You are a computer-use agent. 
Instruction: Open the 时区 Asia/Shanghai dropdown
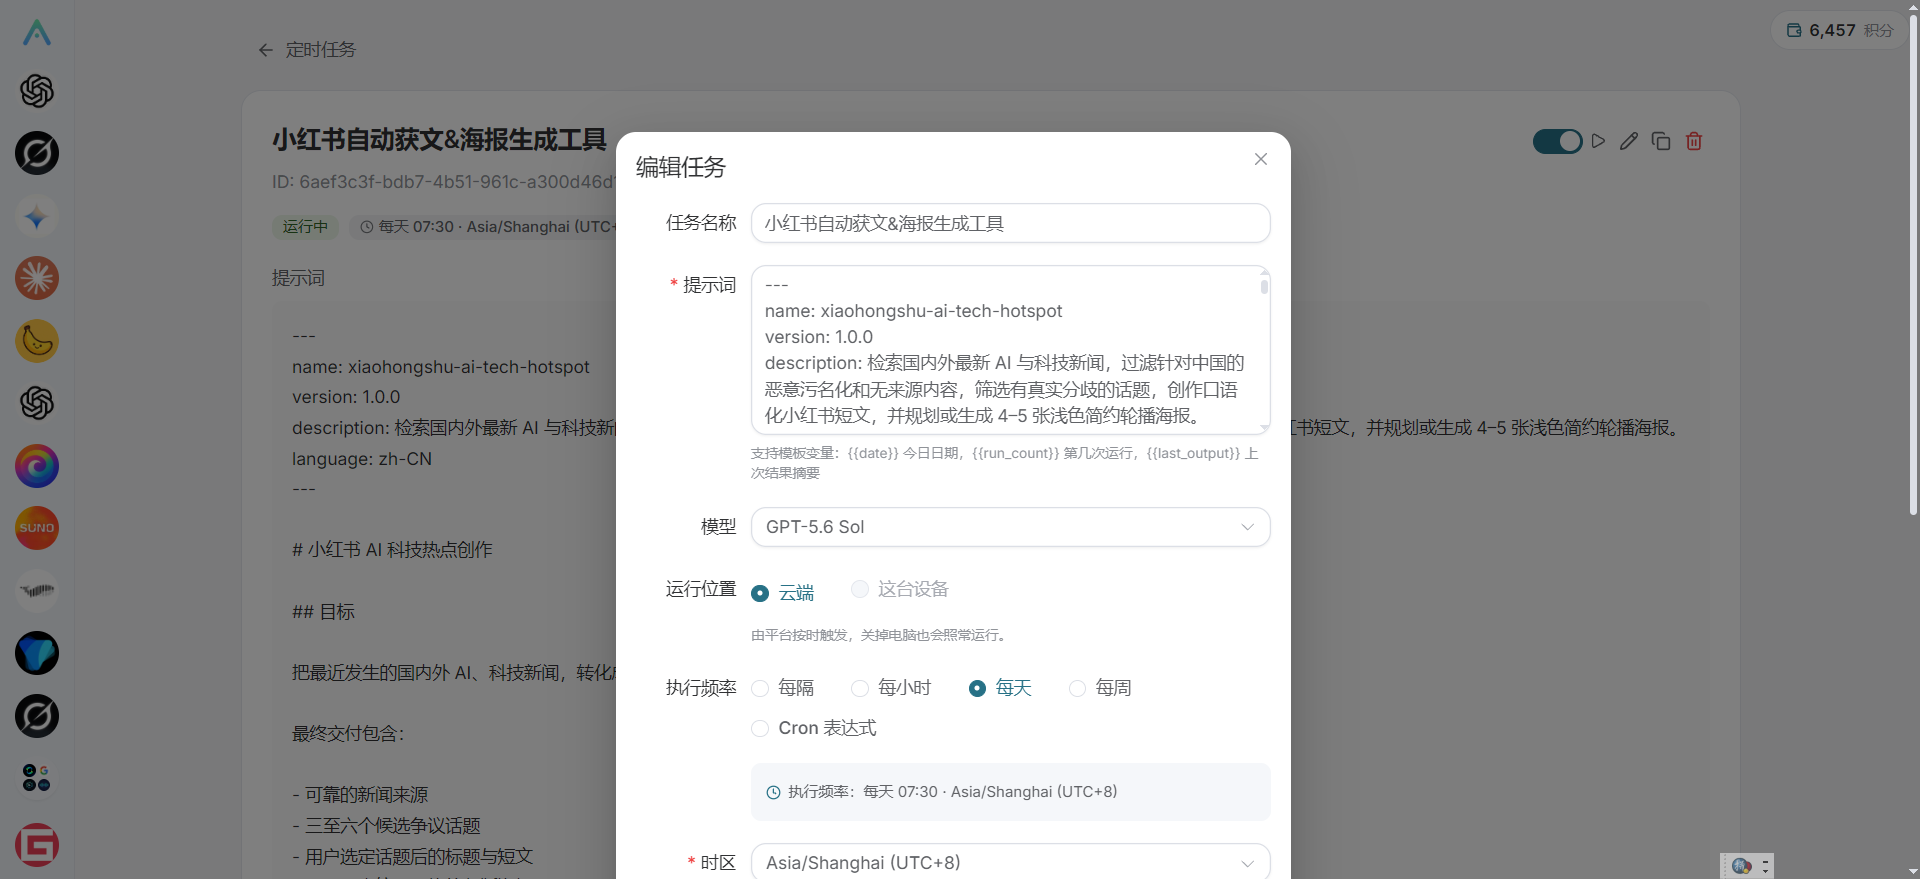click(1010, 862)
